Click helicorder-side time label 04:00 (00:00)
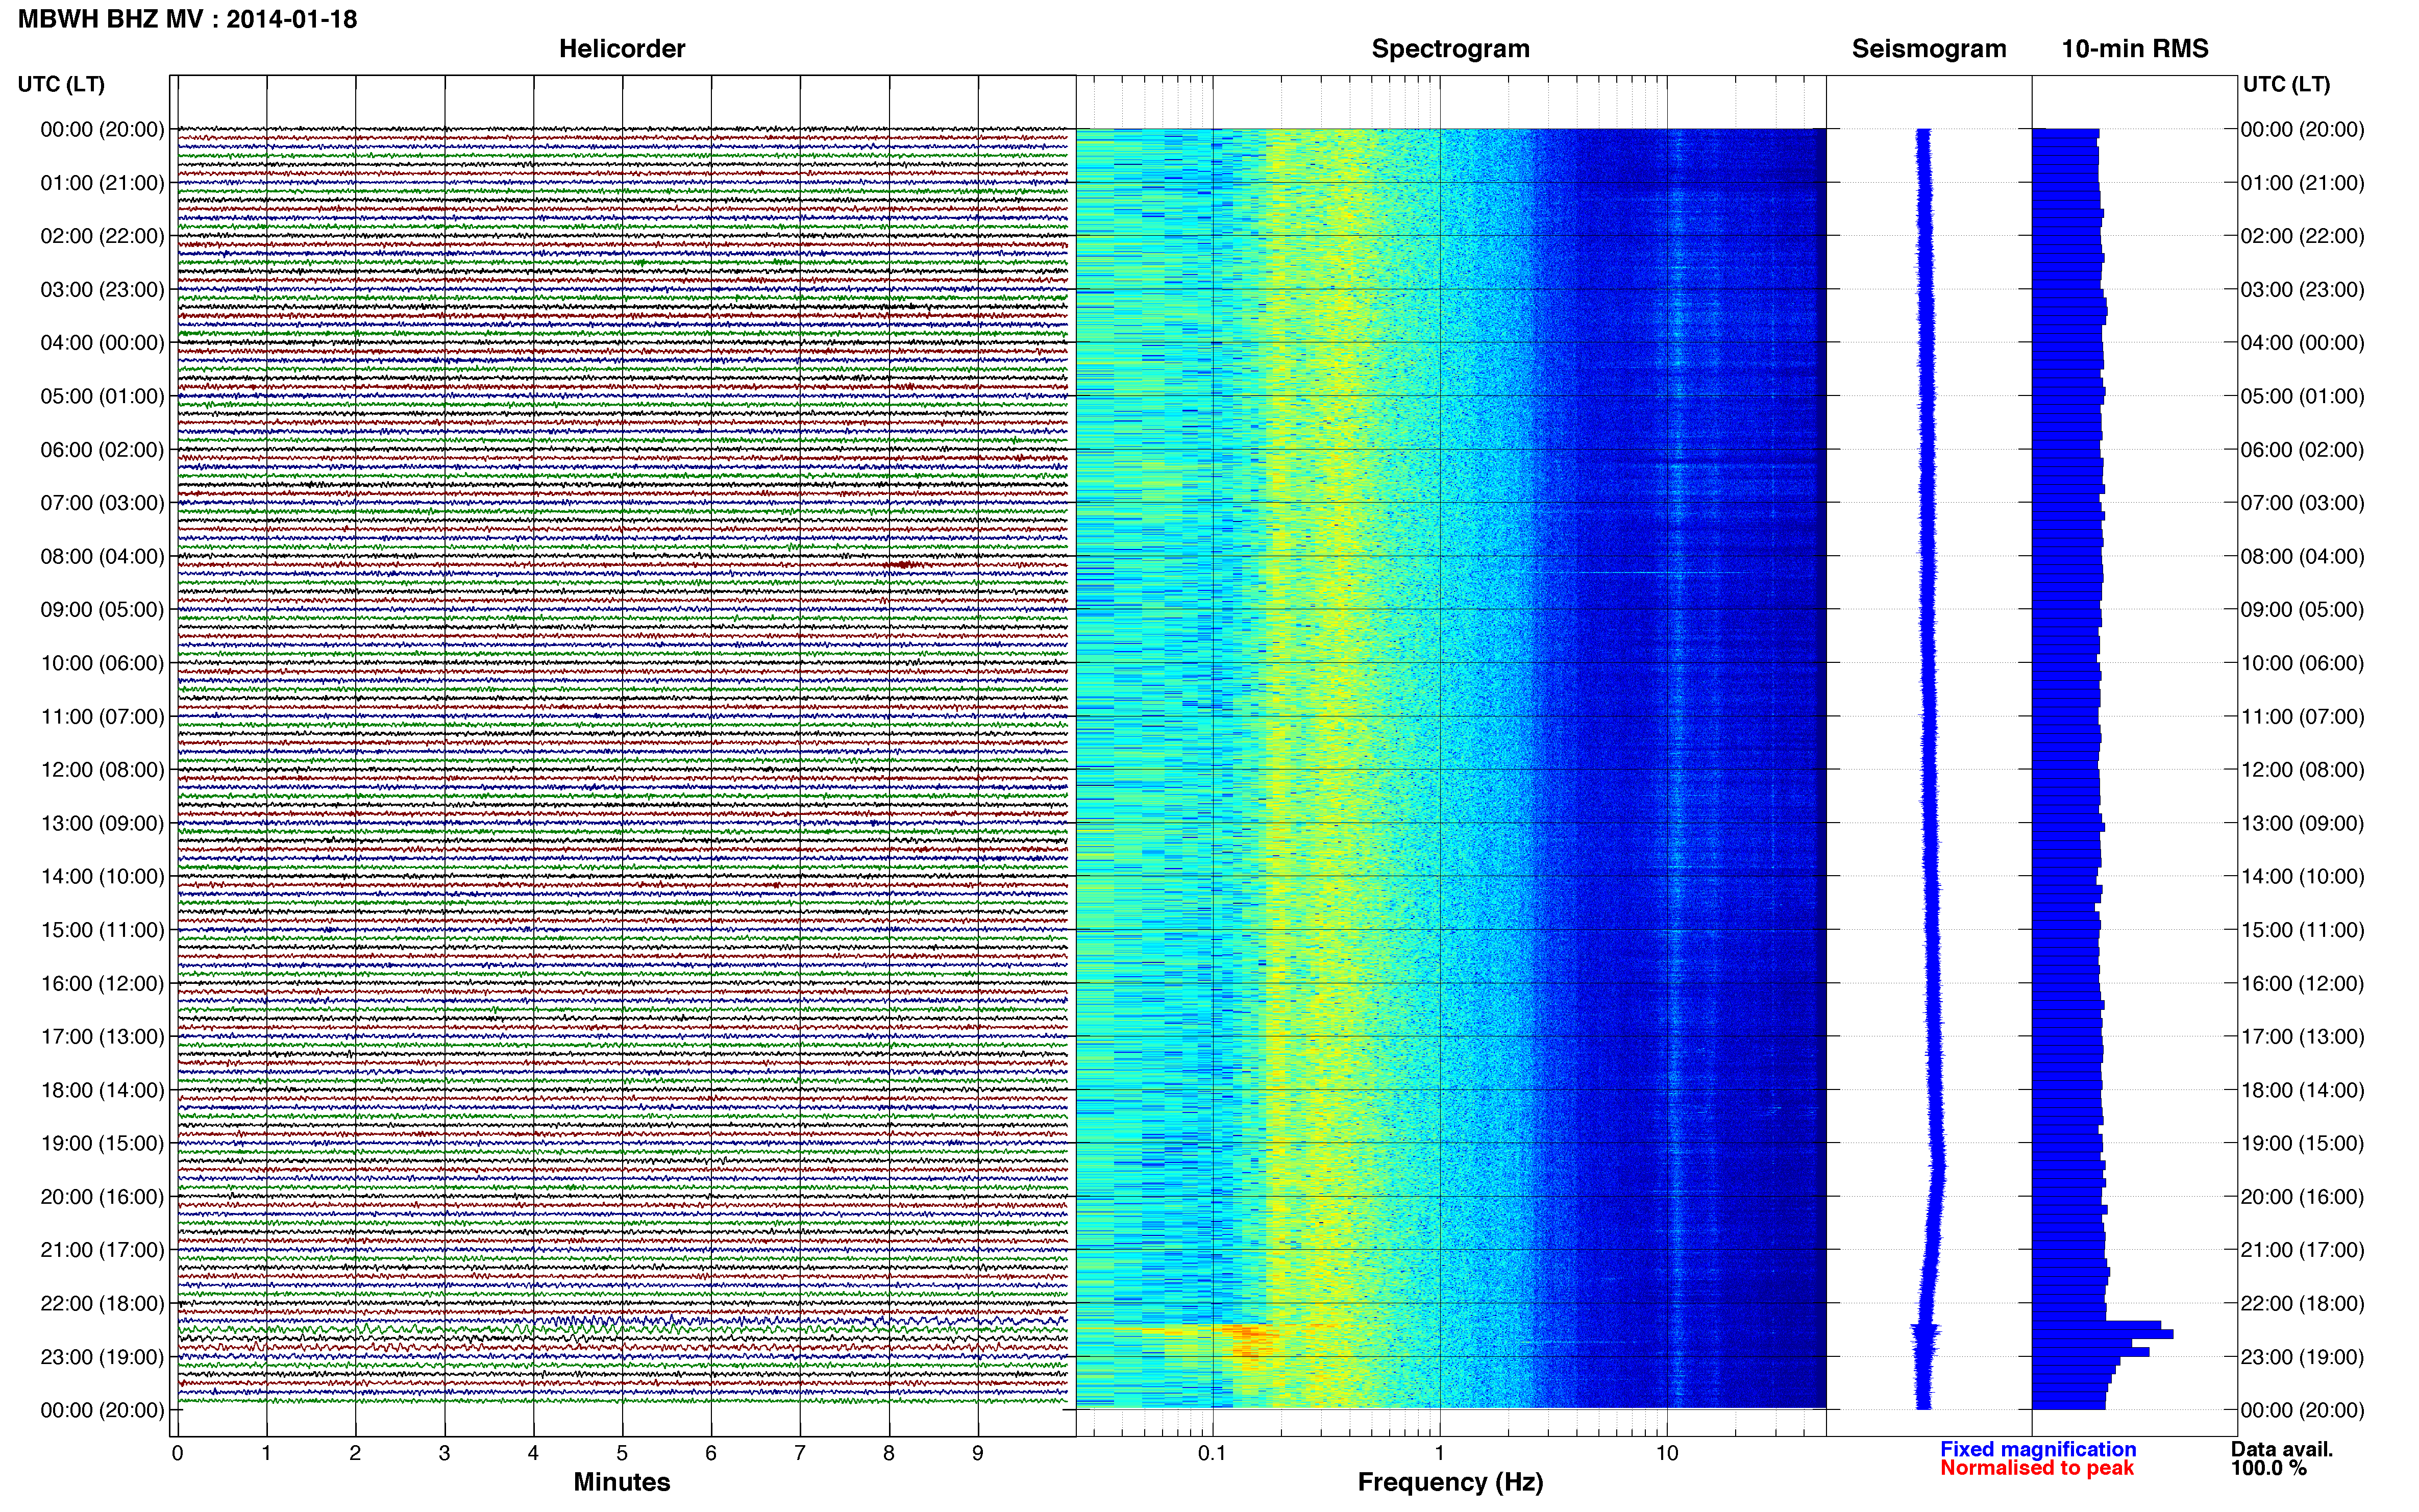This screenshot has width=2419, height=1512. [102, 343]
